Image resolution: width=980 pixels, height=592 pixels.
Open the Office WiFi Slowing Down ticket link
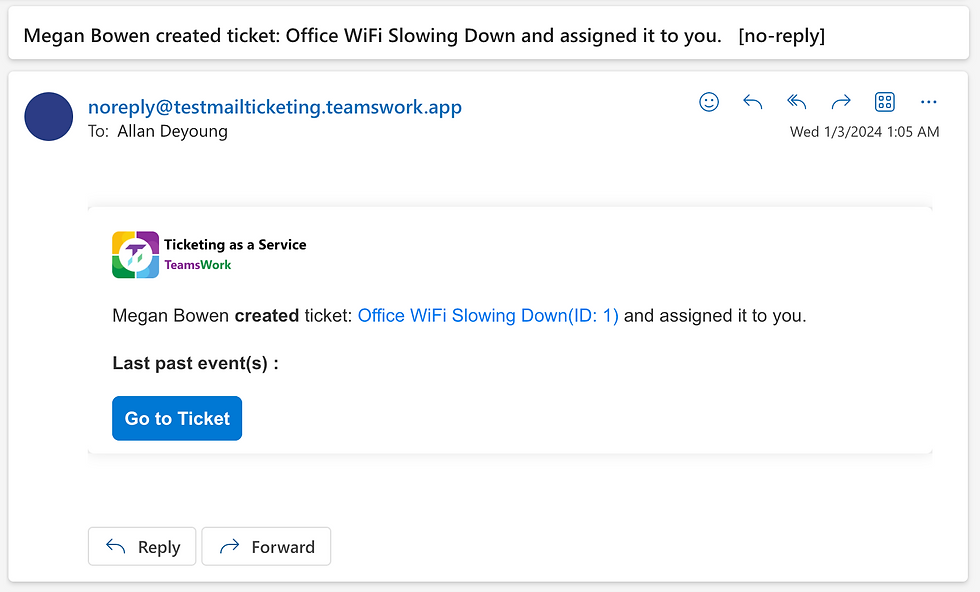pos(488,316)
